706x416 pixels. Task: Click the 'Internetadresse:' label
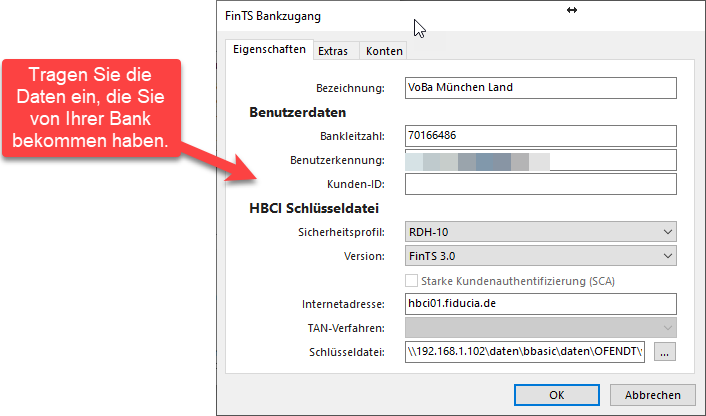coord(343,305)
